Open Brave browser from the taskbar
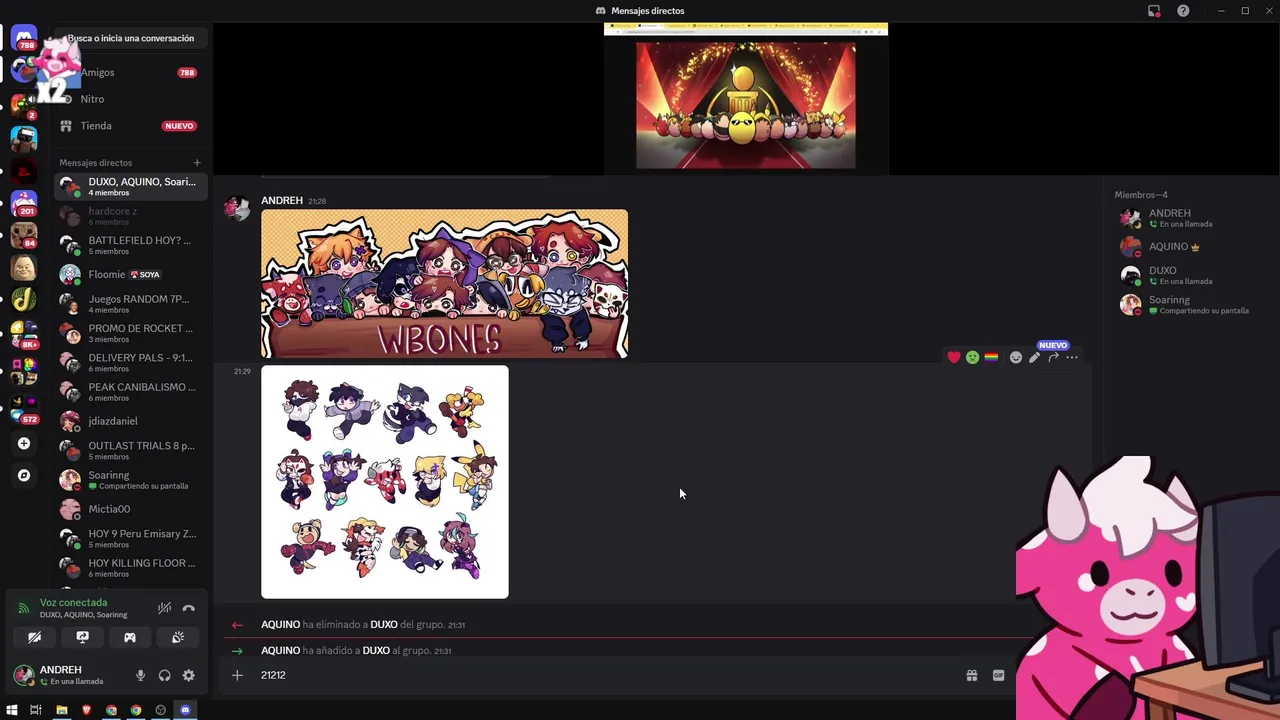 click(x=86, y=710)
